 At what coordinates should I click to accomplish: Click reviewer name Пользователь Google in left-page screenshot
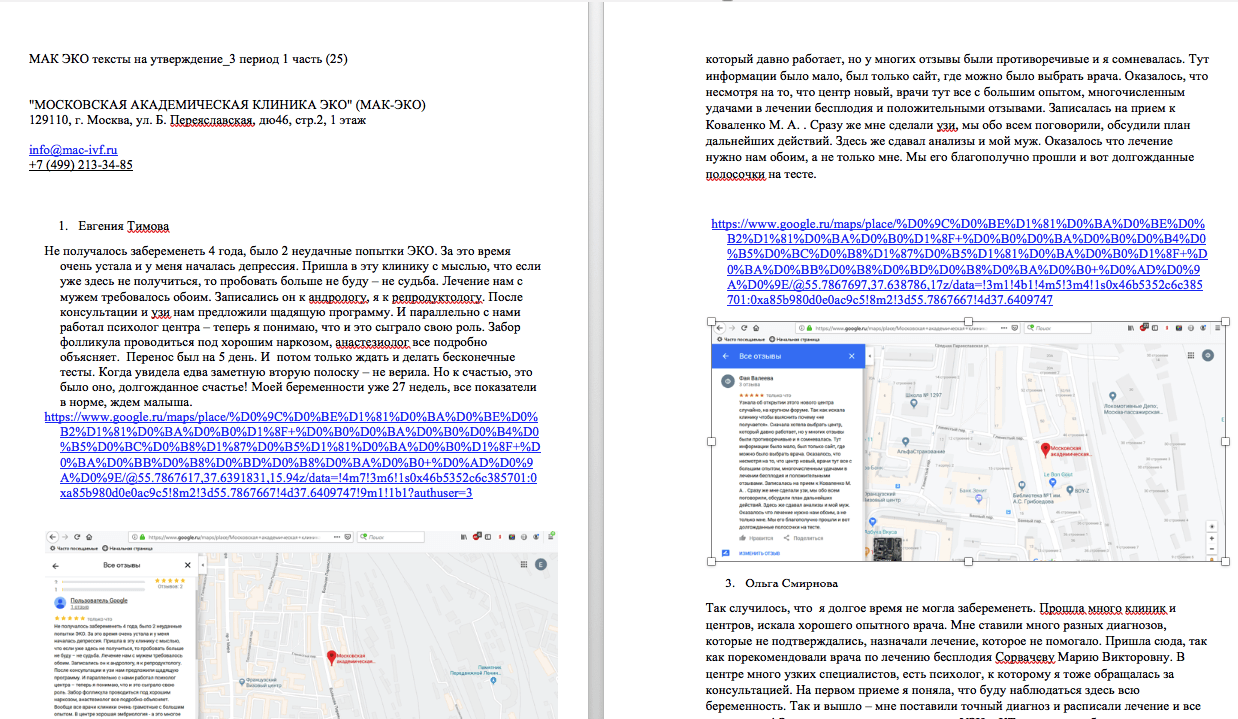99,601
